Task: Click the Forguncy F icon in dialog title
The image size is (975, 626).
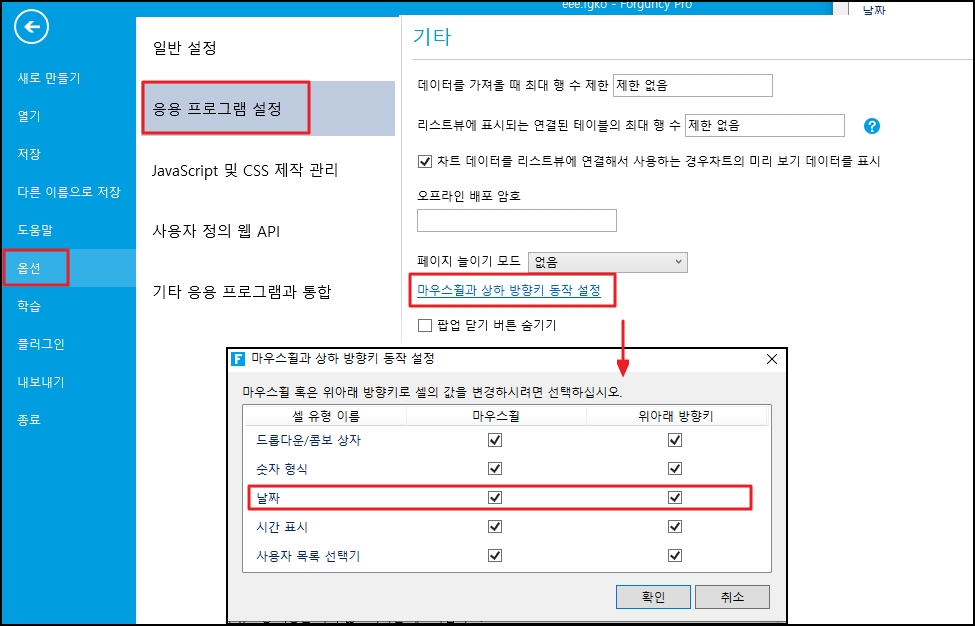Action: (x=238, y=359)
